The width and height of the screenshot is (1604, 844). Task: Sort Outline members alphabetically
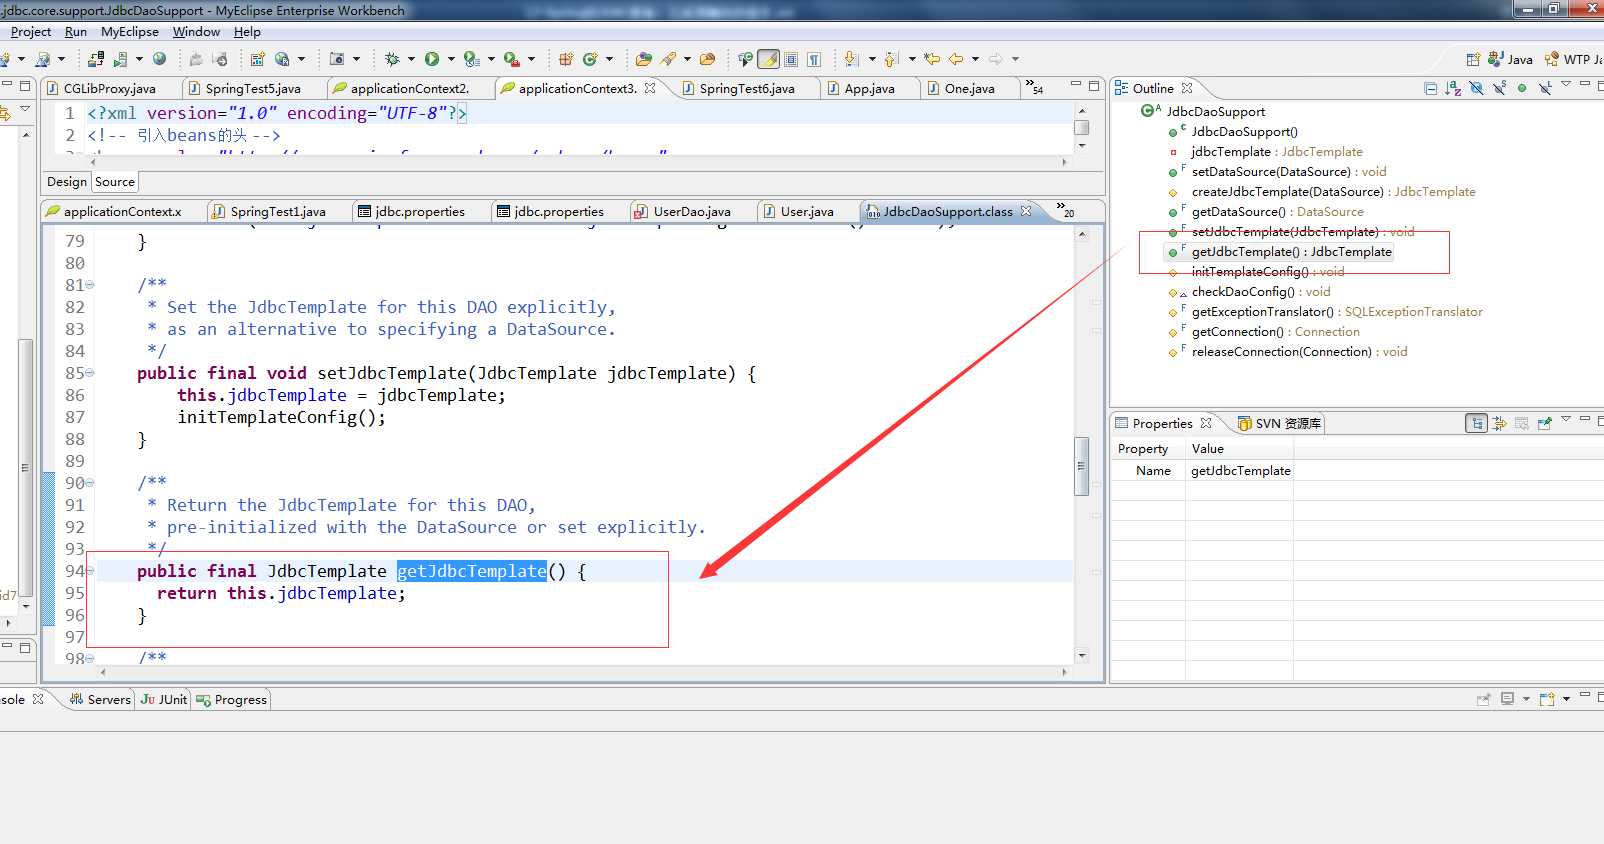(x=1453, y=88)
